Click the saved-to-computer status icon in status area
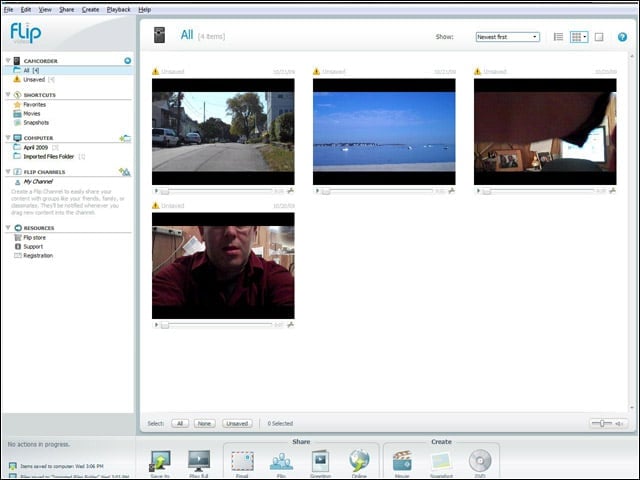Screen dimensions: 640x480 coord(13,466)
